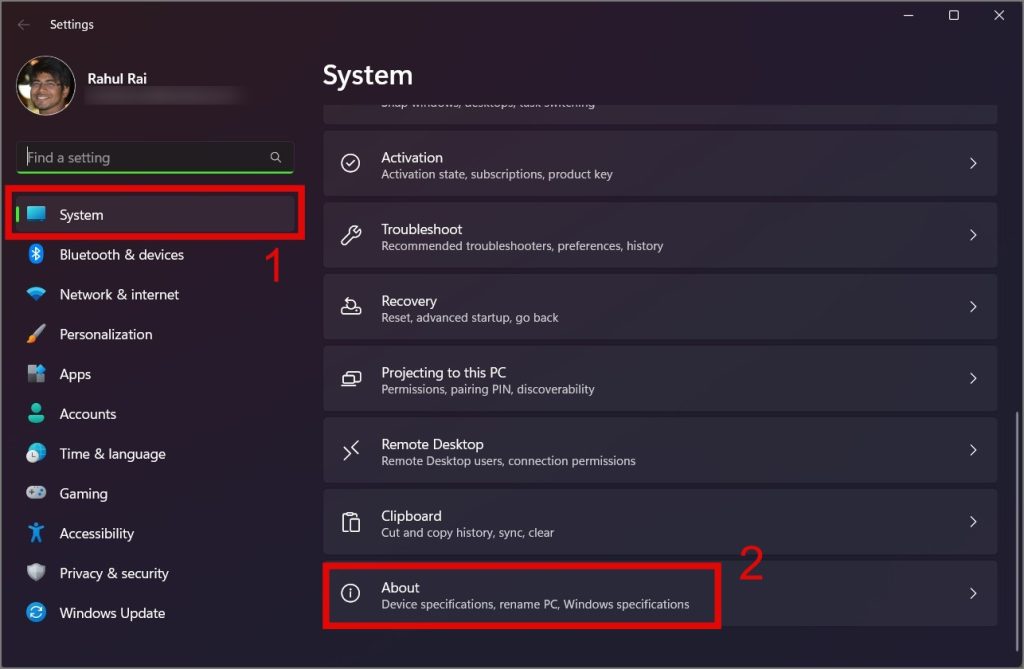Expand Remote Desktop row chevron

(x=973, y=451)
